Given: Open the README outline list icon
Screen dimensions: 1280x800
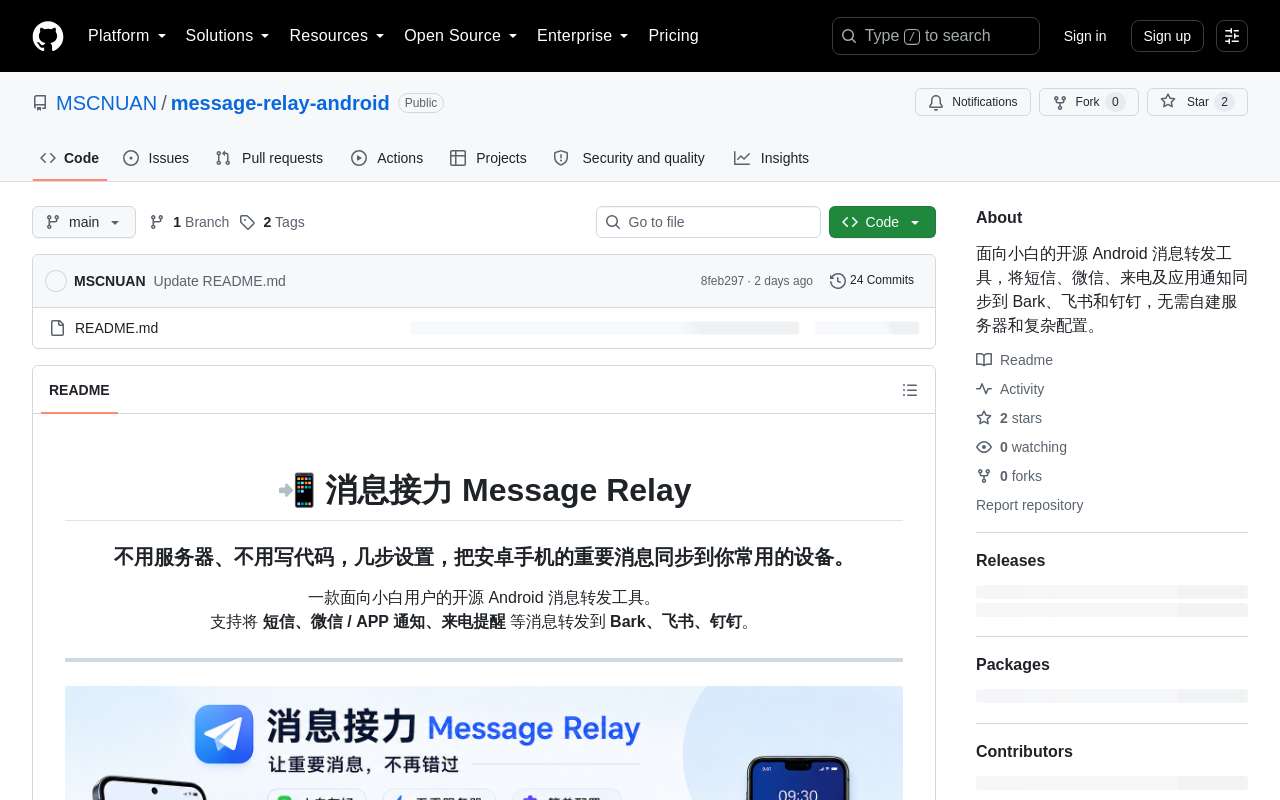Looking at the screenshot, I should [x=910, y=390].
